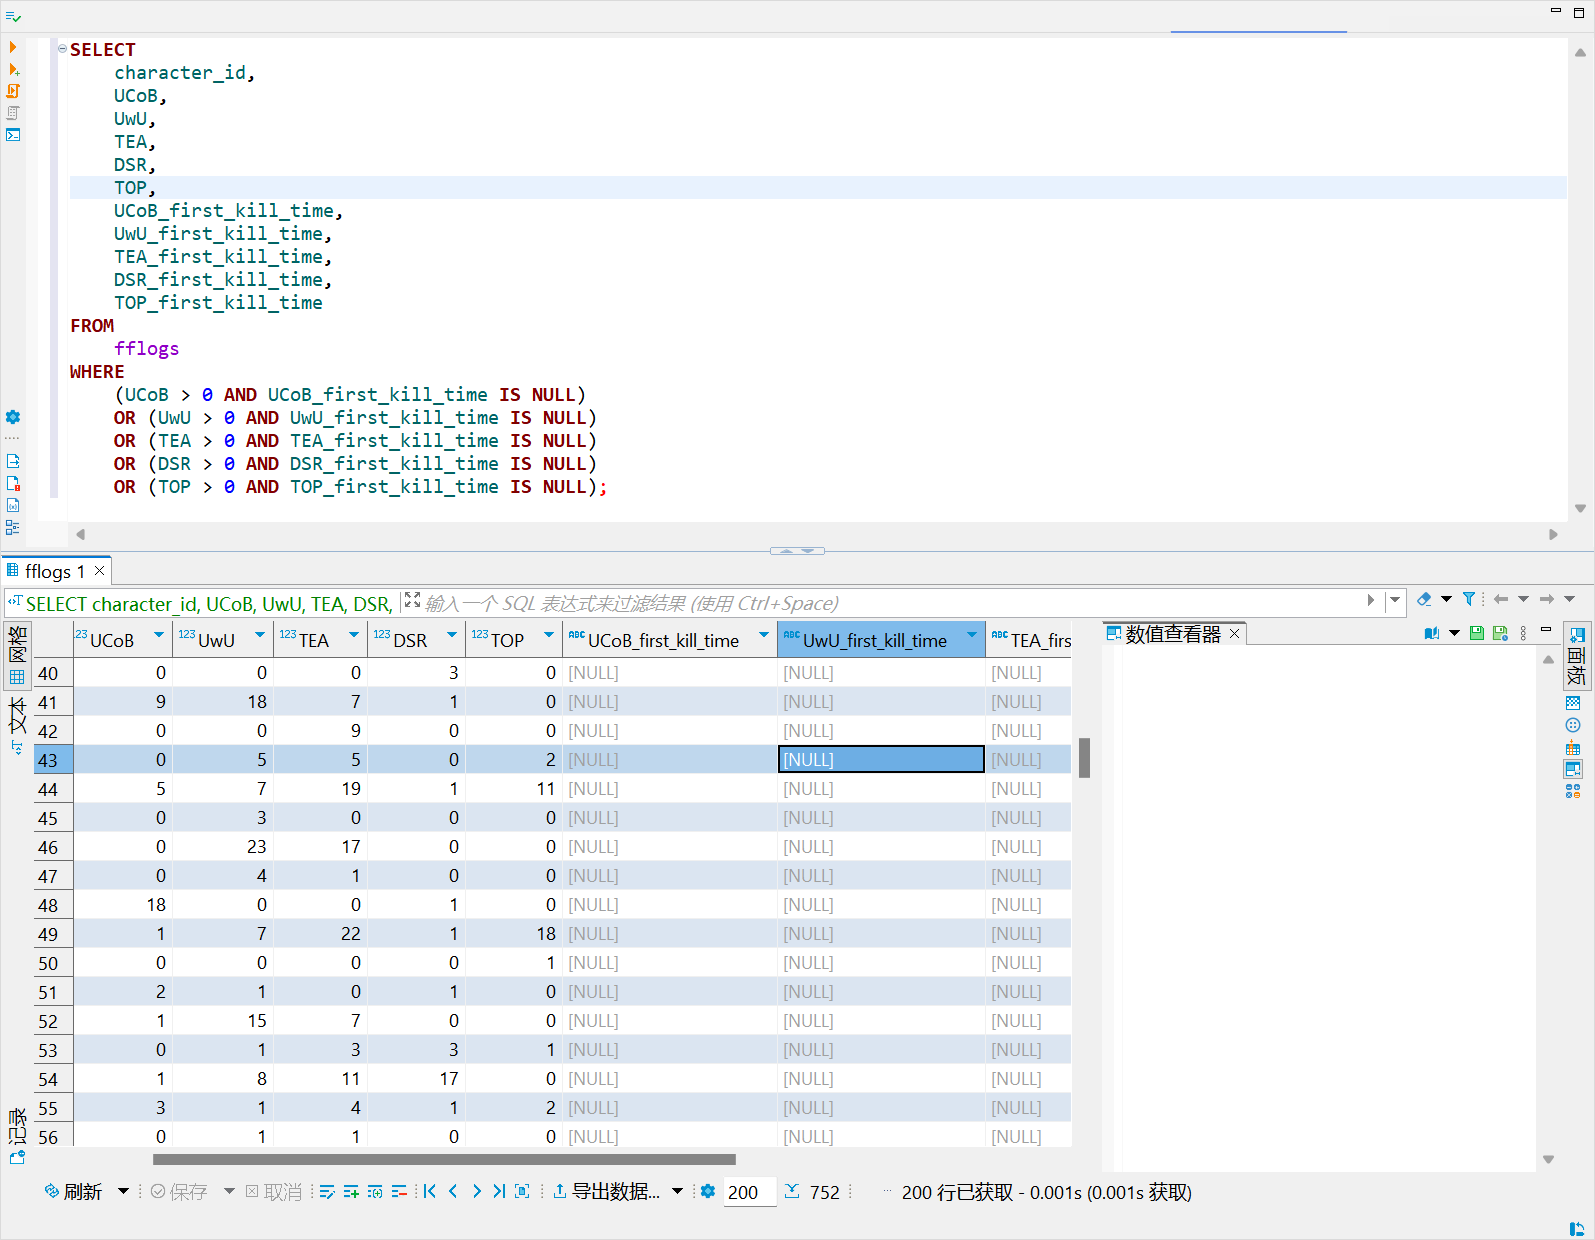Screen dimensions: 1595x1240
Task: Open DSR column sort dropdown
Action: pos(452,635)
